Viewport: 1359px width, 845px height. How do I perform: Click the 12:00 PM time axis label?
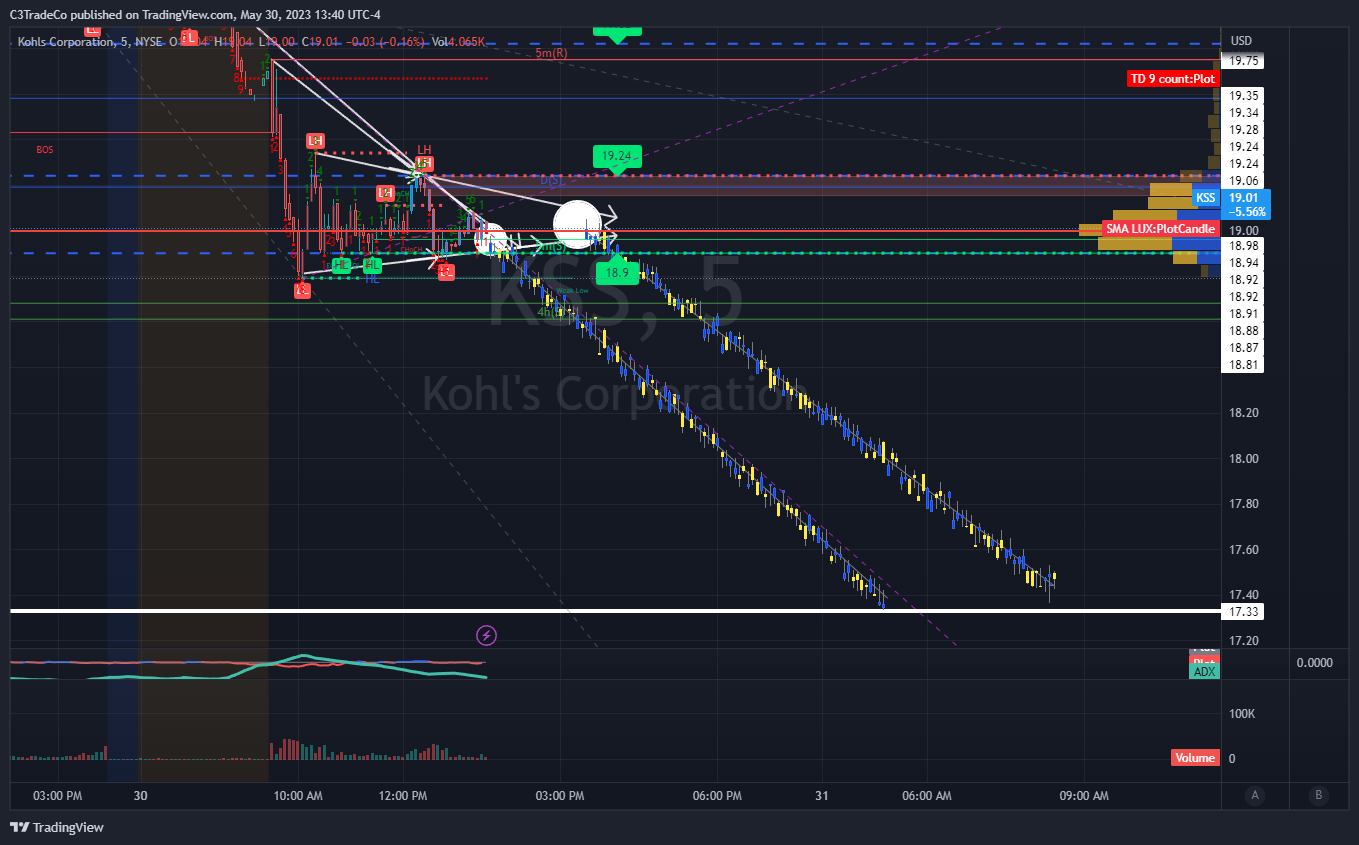tap(403, 796)
